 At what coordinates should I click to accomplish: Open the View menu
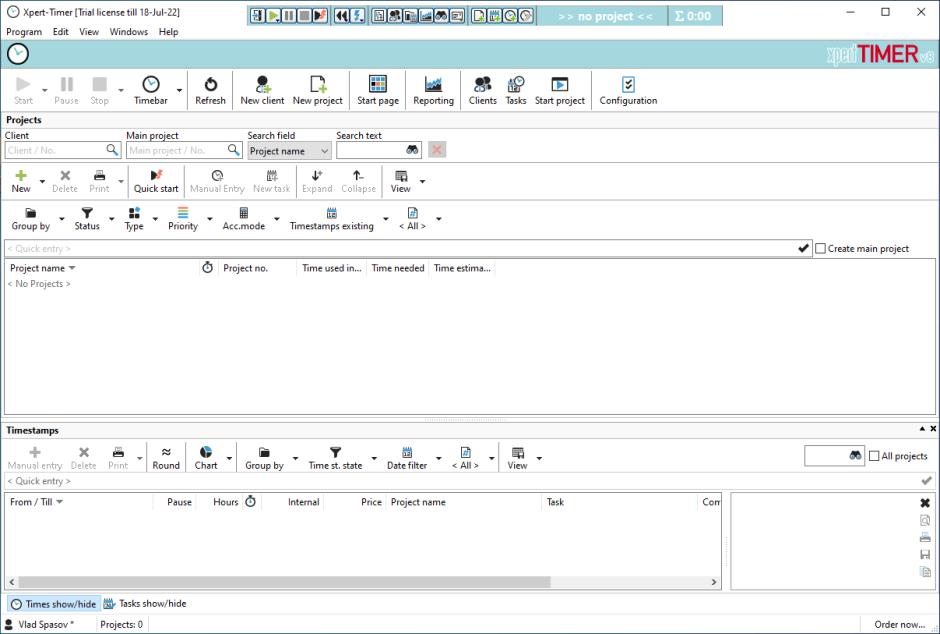89,32
